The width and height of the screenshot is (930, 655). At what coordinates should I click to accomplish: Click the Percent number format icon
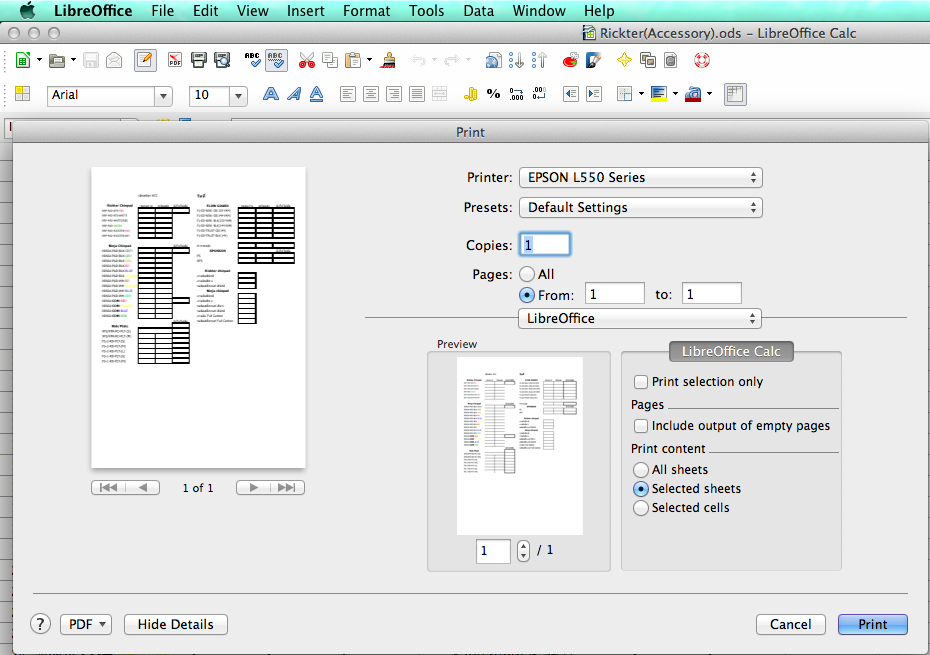493,94
